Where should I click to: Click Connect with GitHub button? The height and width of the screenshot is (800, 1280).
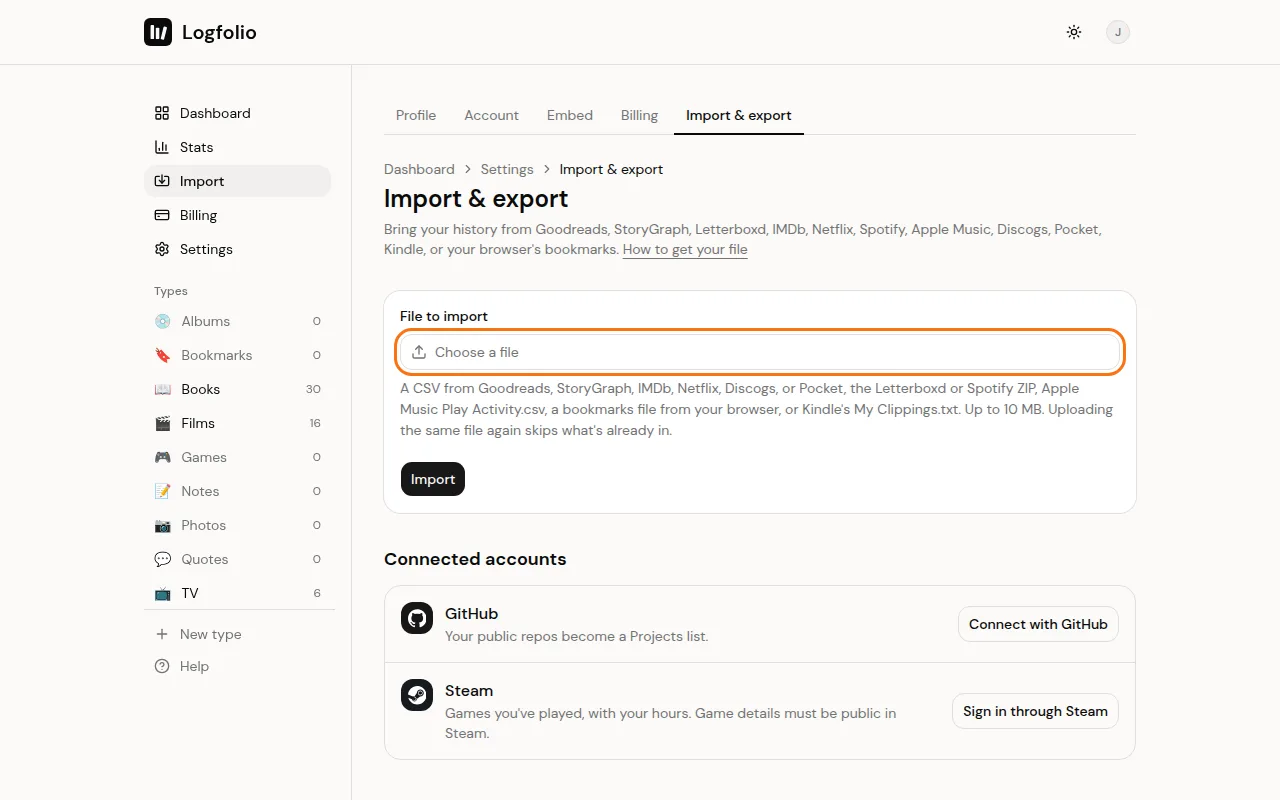click(x=1038, y=624)
